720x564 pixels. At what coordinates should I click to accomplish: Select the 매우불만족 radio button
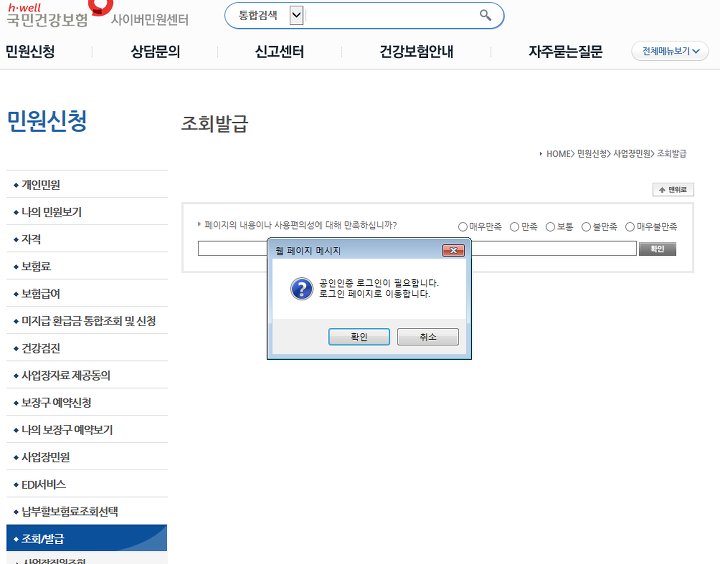point(630,227)
